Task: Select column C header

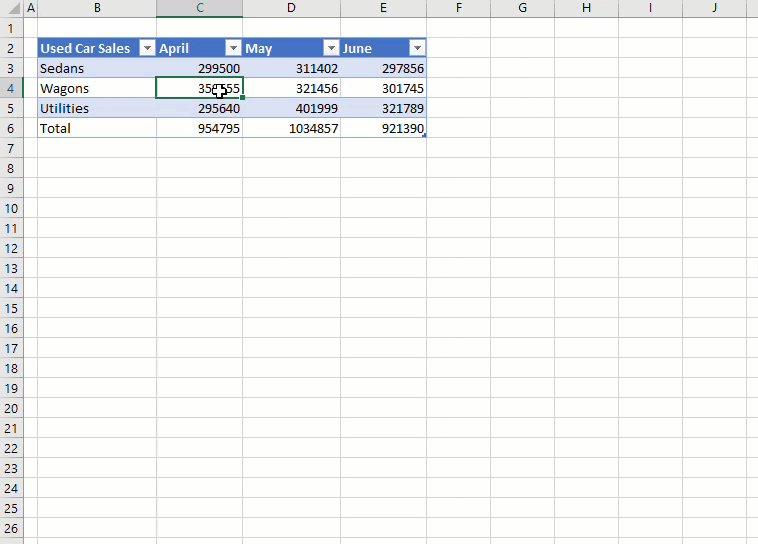Action: click(x=199, y=9)
